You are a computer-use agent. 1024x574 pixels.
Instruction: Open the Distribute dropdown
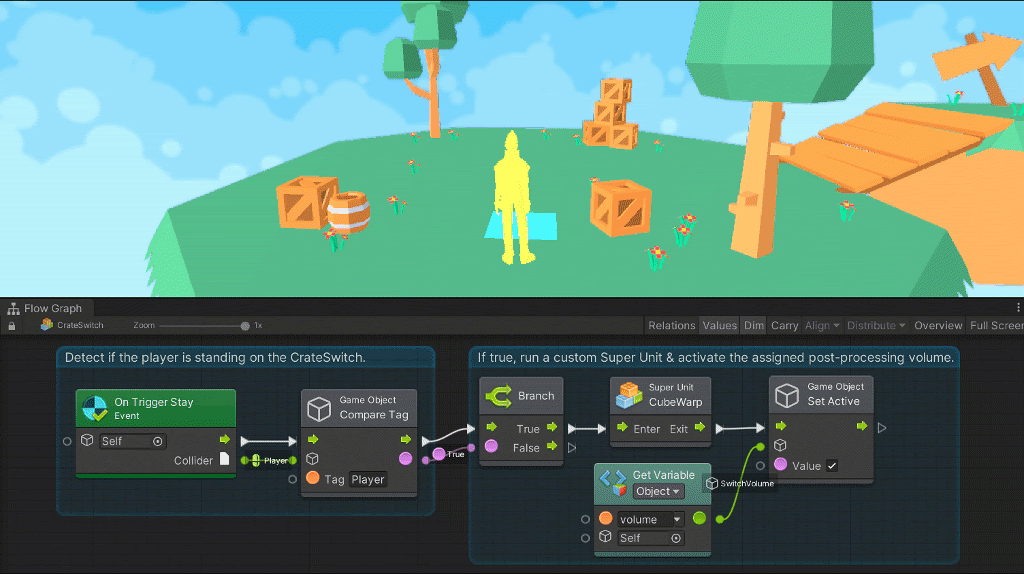[876, 325]
